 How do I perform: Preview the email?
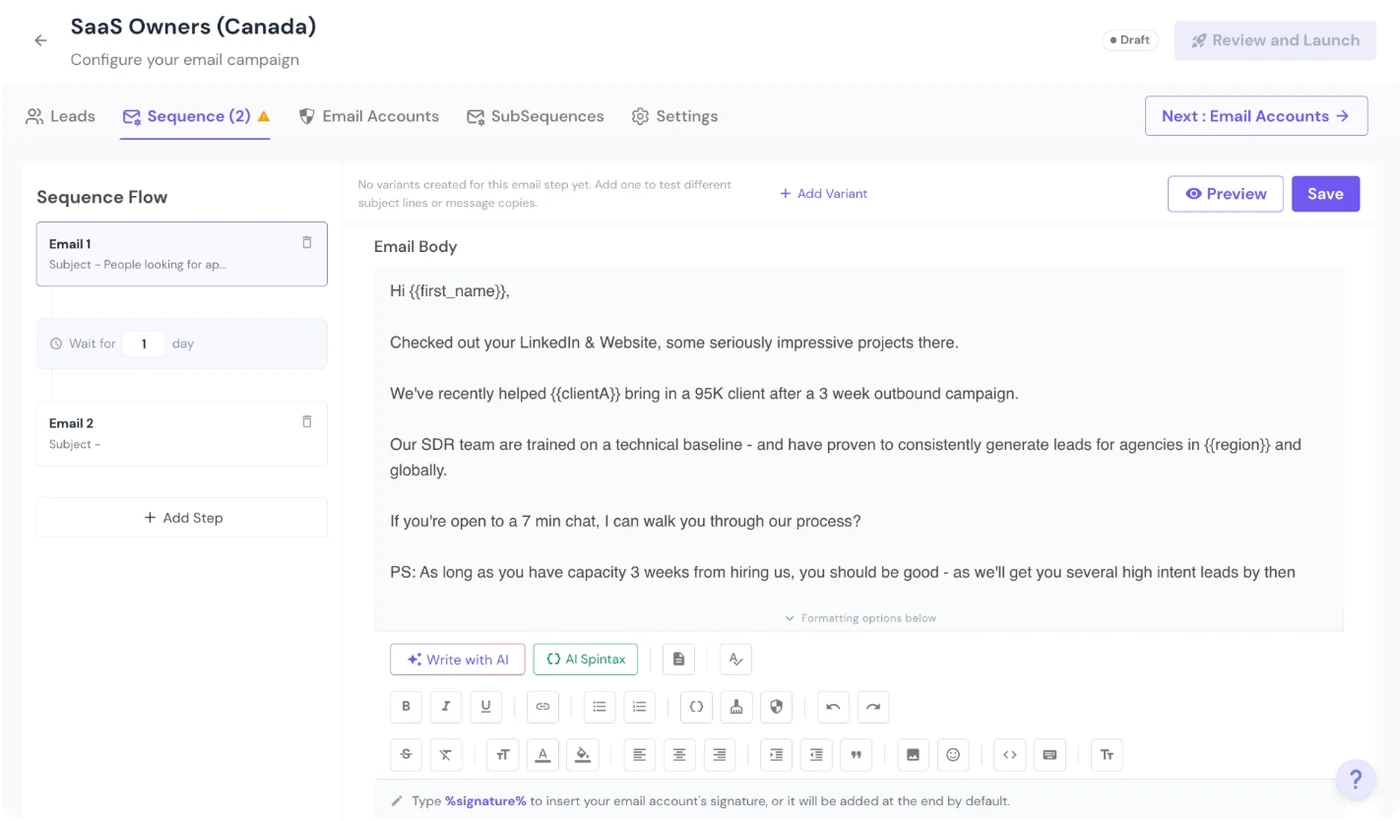coord(1225,194)
